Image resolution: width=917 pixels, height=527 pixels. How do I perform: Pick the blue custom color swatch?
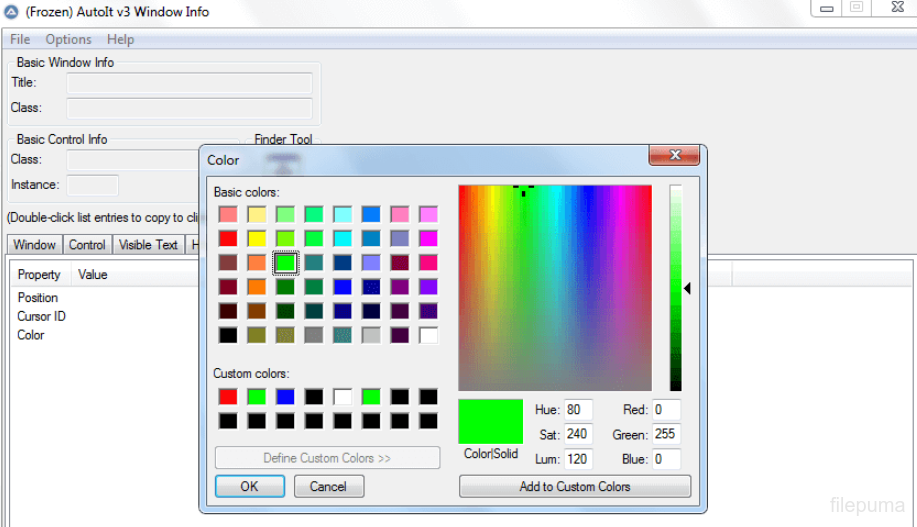click(285, 397)
